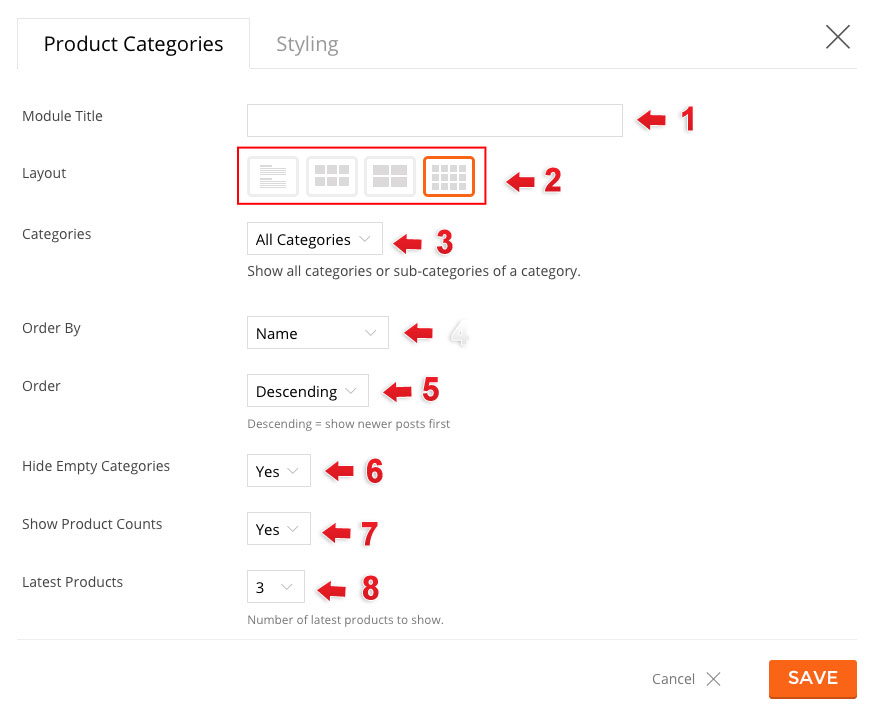Click the chevron arrow in Categories dropdown
The image size is (874, 716).
tap(365, 239)
